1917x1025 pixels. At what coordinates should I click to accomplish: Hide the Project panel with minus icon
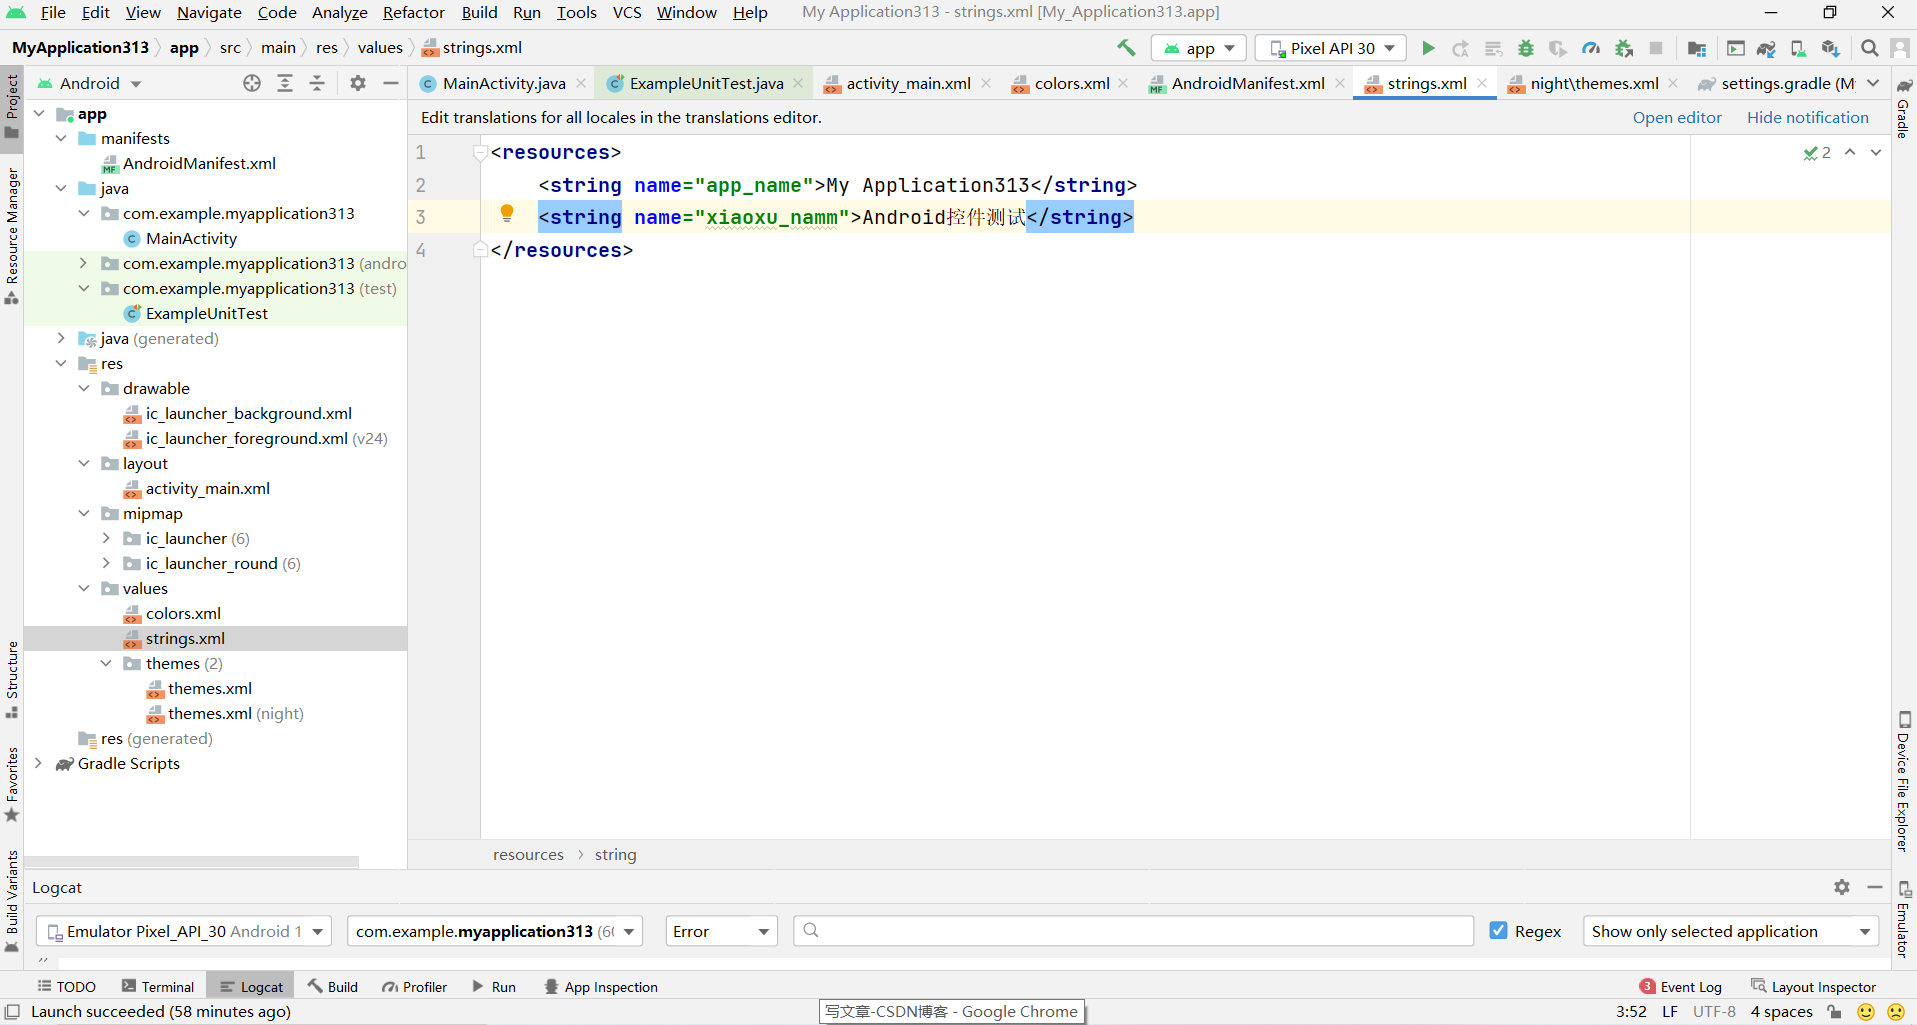coord(391,83)
